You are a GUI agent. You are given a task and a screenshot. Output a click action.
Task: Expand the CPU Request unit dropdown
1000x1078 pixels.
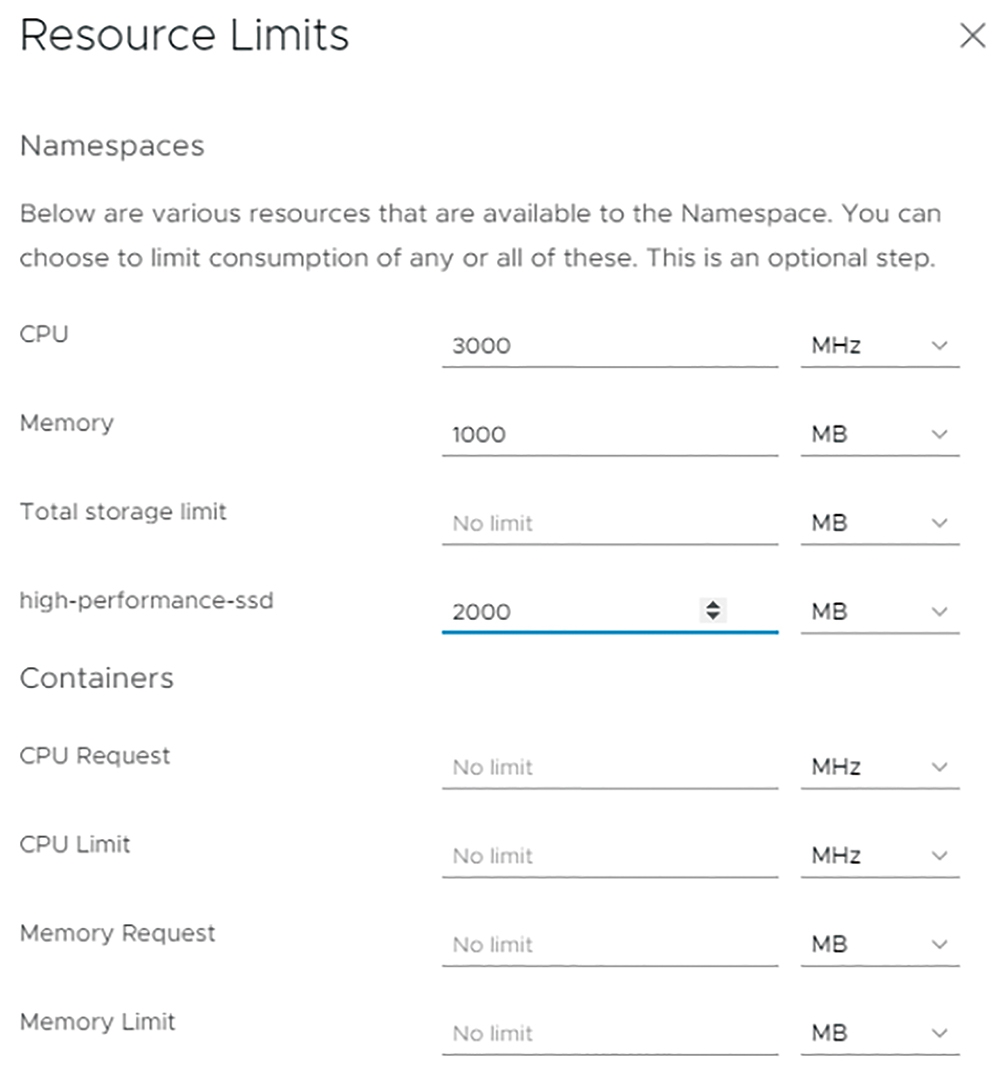click(880, 767)
